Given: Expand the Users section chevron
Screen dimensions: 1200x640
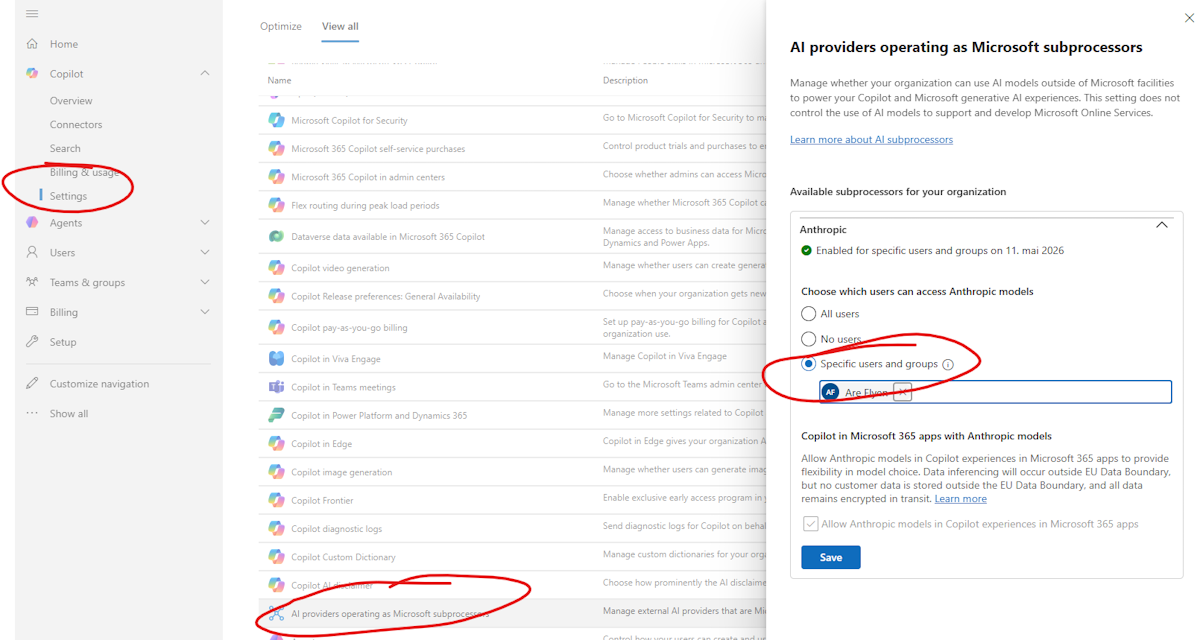Looking at the screenshot, I should (x=205, y=253).
